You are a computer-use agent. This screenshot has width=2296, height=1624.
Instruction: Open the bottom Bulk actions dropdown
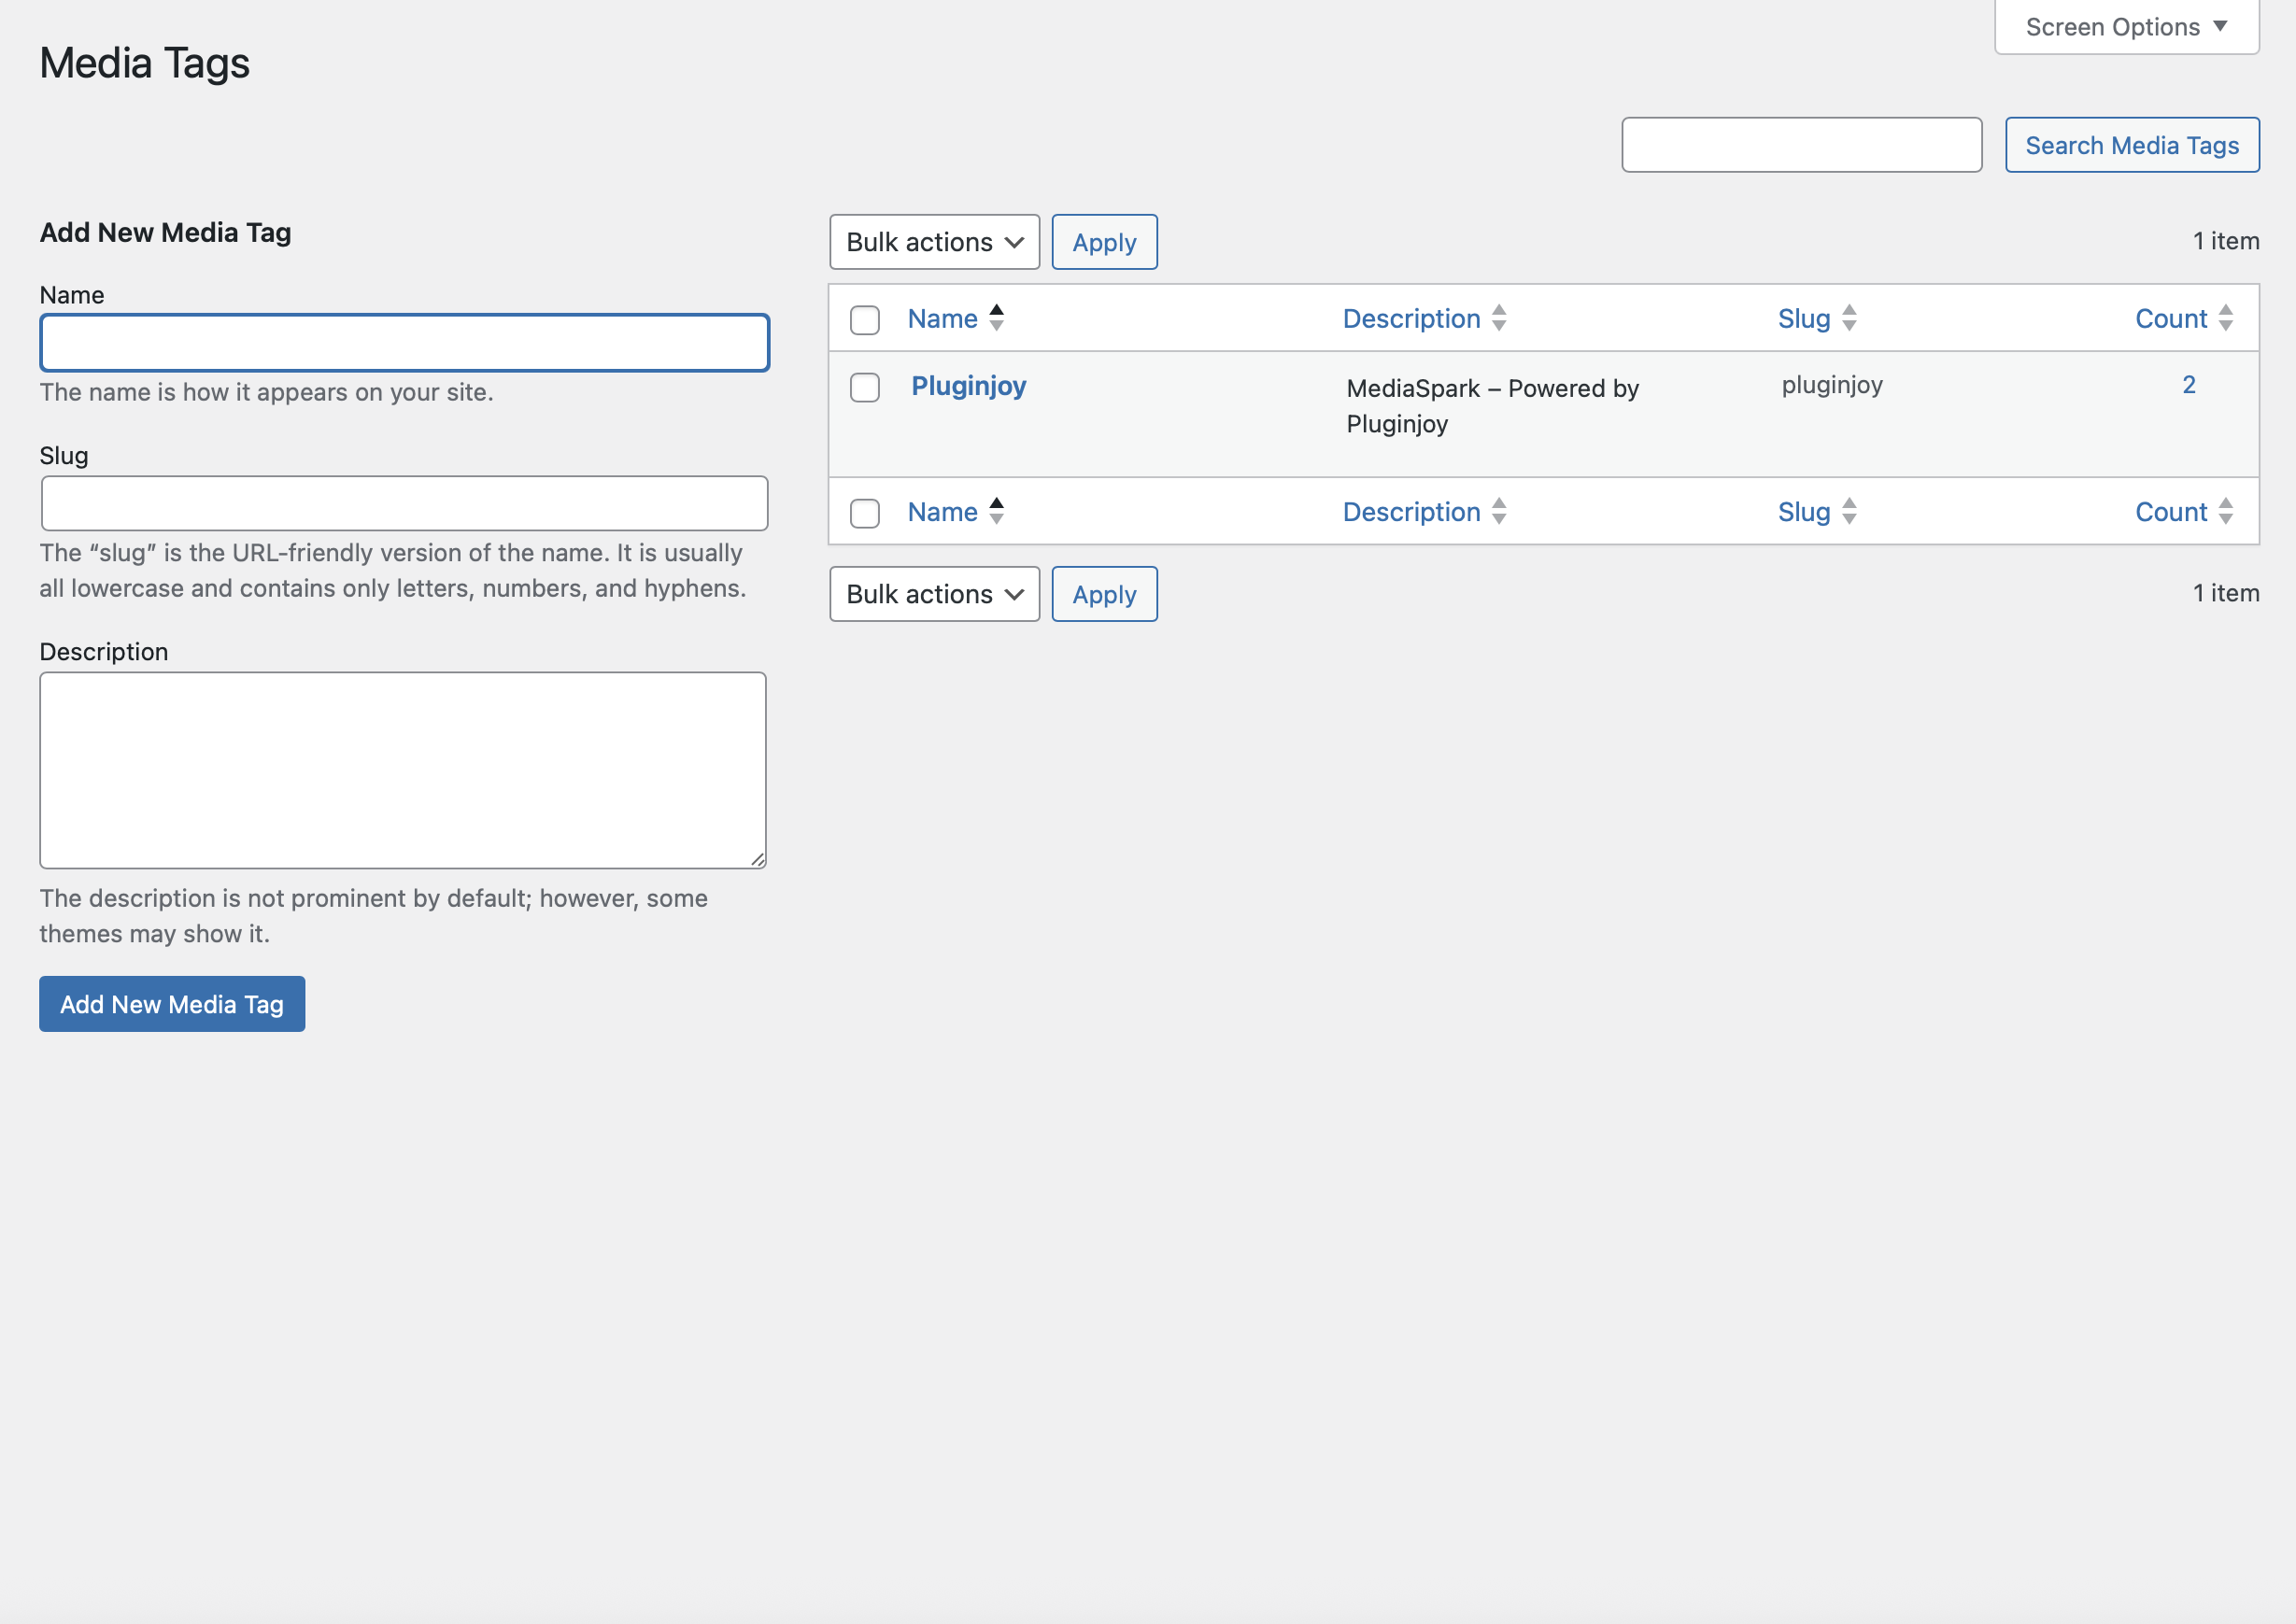pyautogui.click(x=933, y=594)
